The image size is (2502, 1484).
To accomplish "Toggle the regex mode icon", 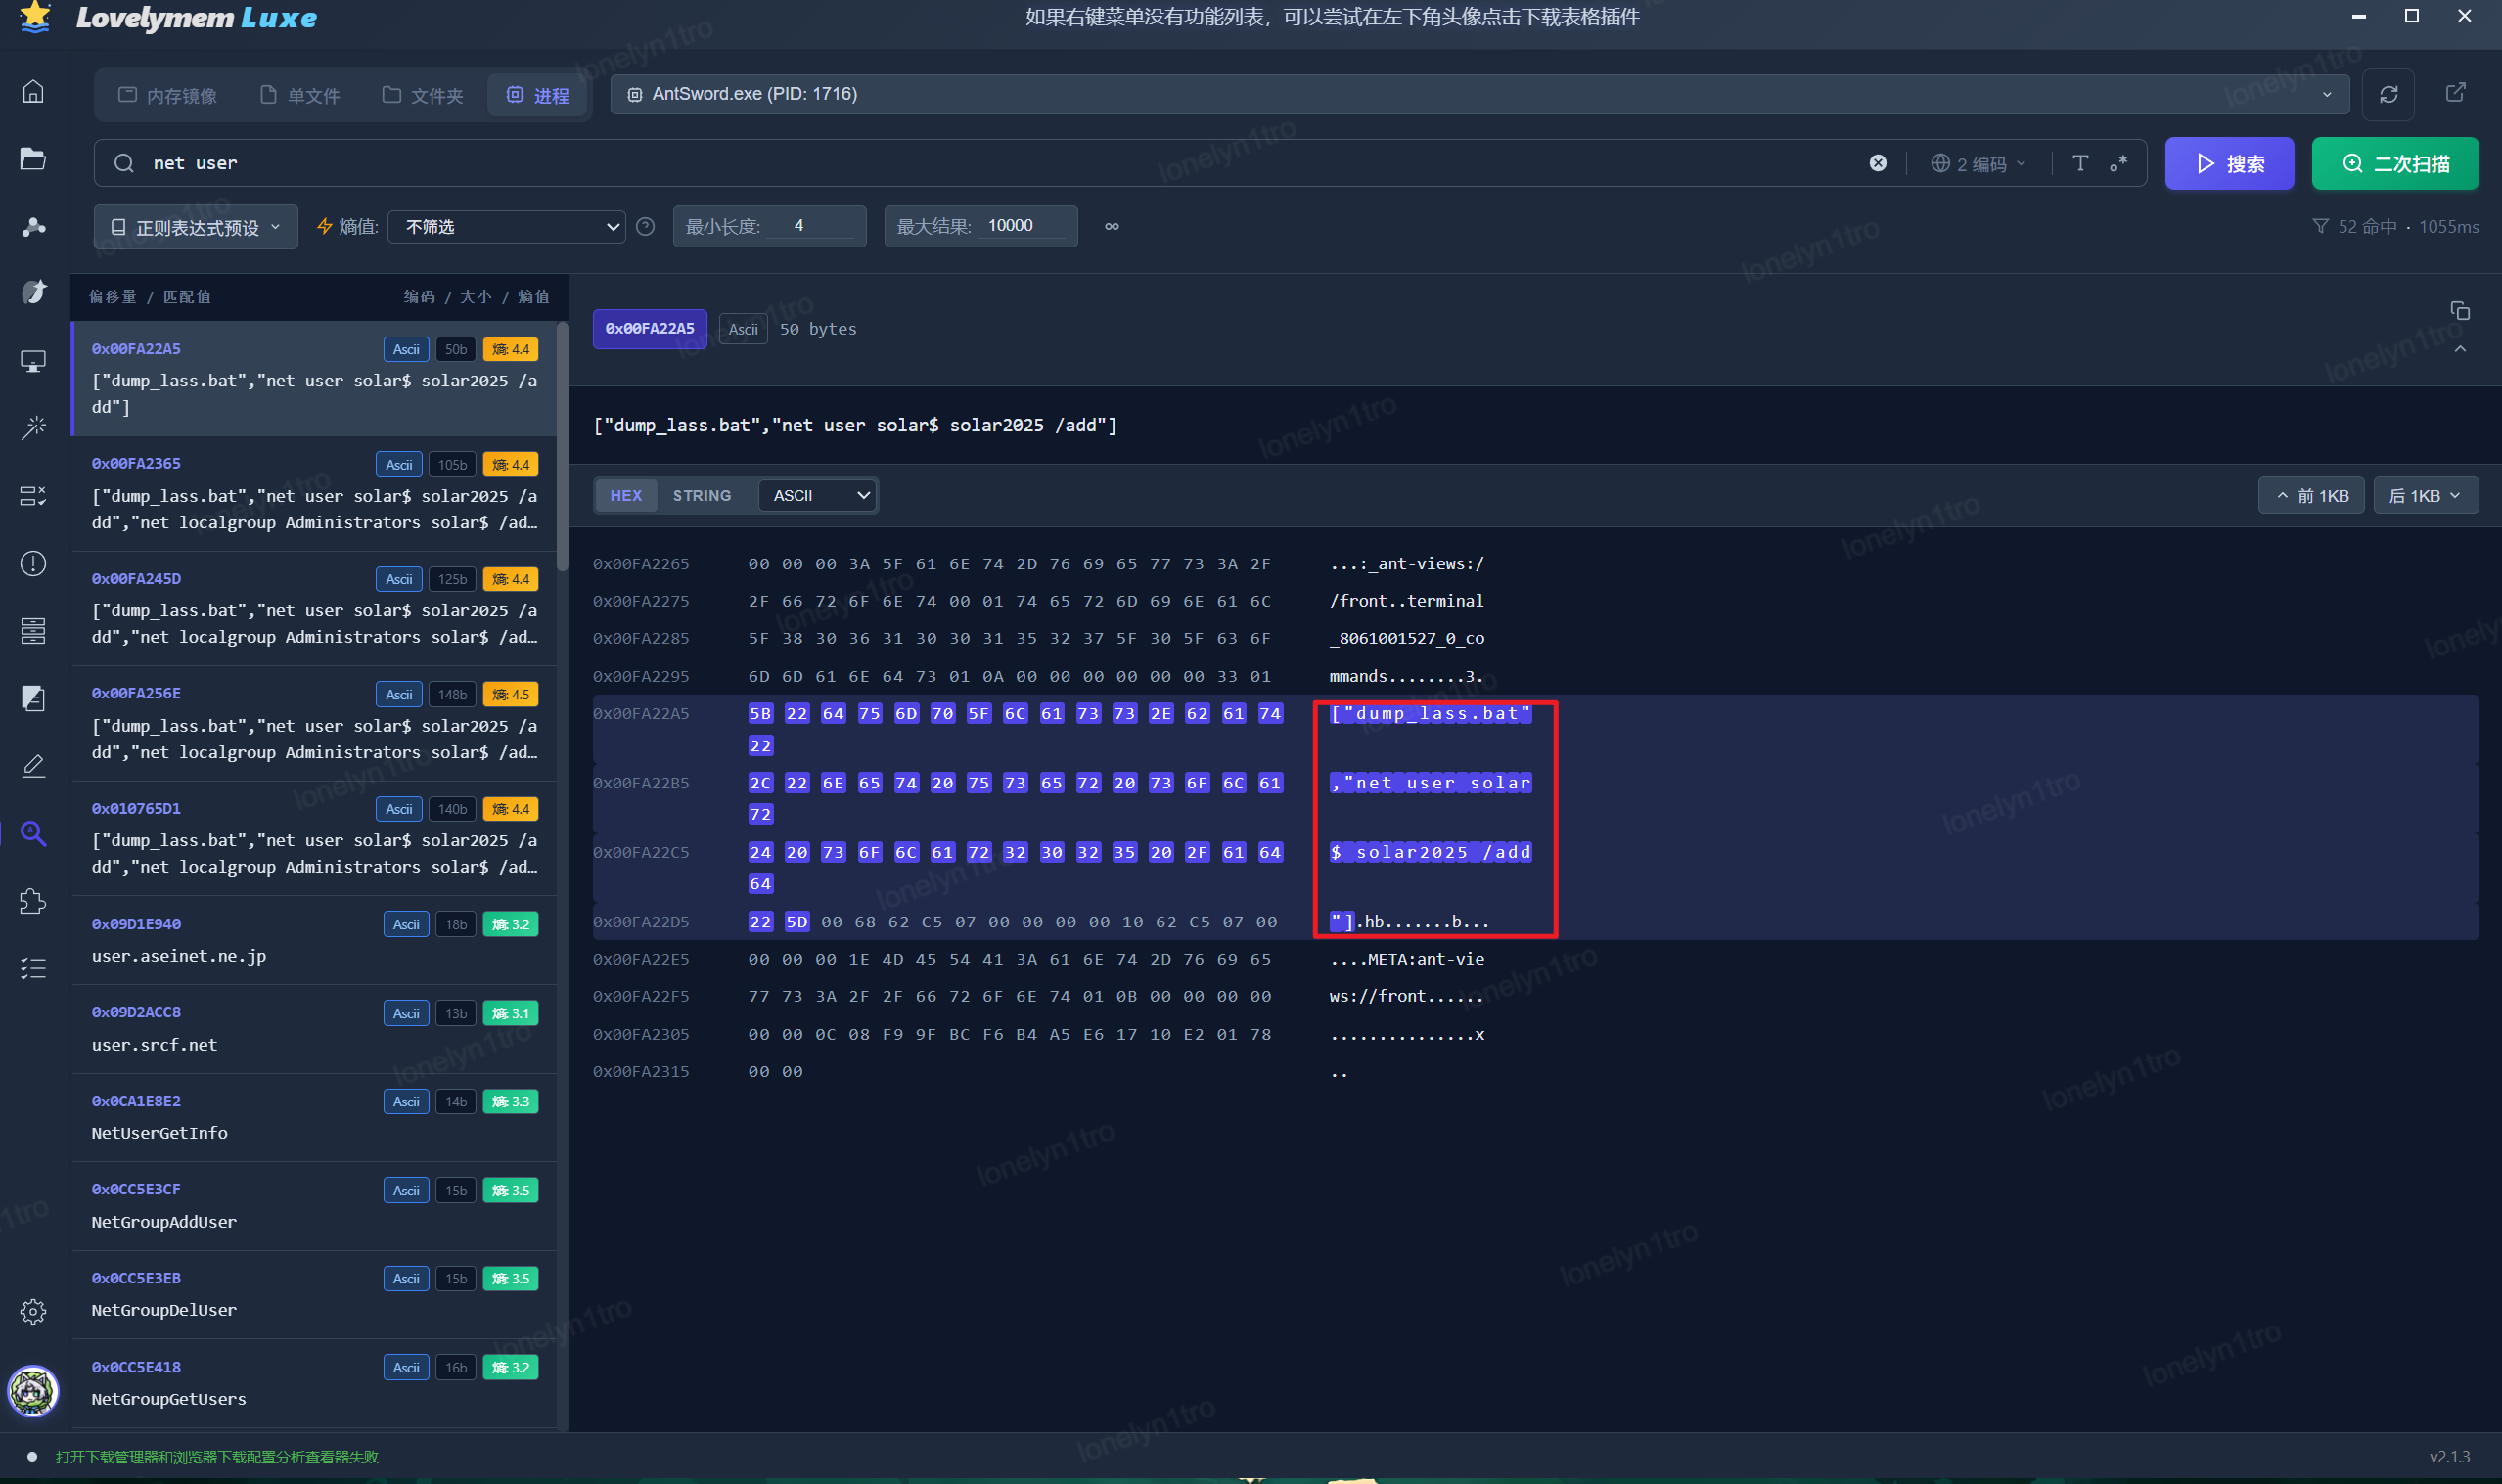I will click(x=2119, y=163).
